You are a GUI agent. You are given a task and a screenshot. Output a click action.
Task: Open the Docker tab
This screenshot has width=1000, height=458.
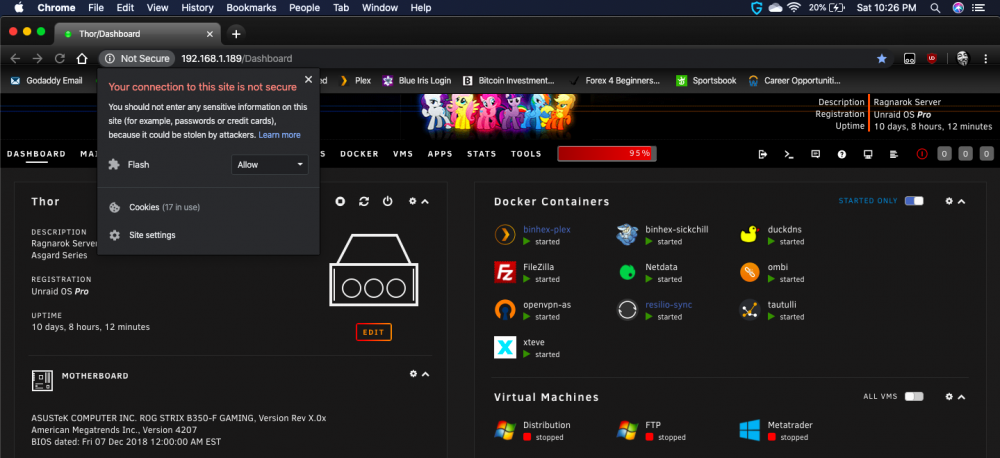click(x=359, y=154)
